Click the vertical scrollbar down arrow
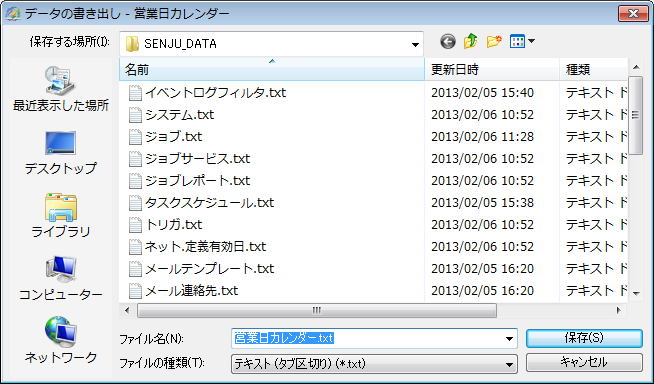 click(x=636, y=294)
